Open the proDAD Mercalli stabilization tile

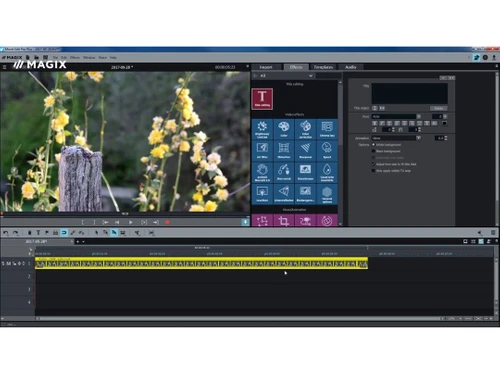[262, 172]
